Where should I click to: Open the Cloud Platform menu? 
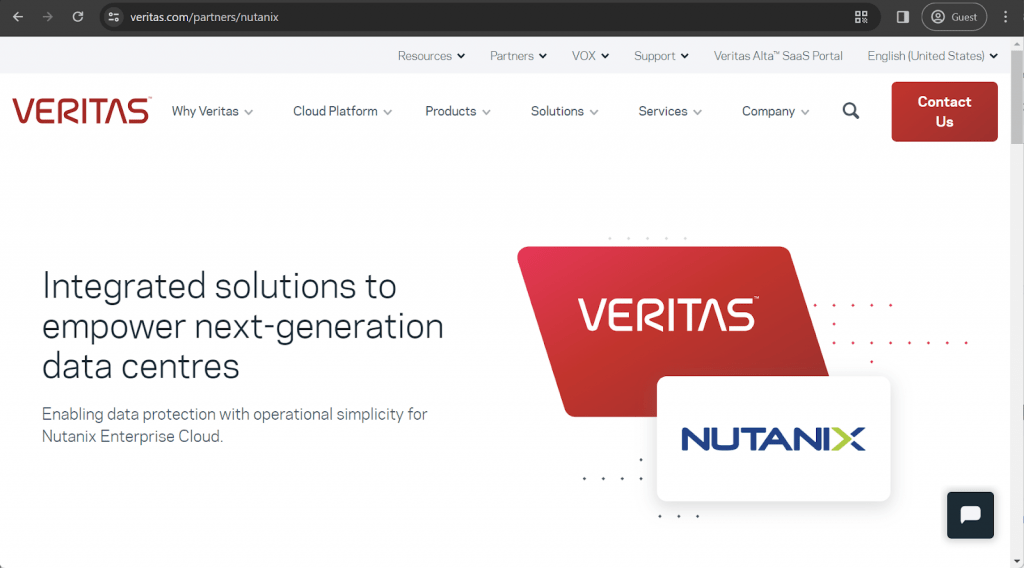point(342,112)
